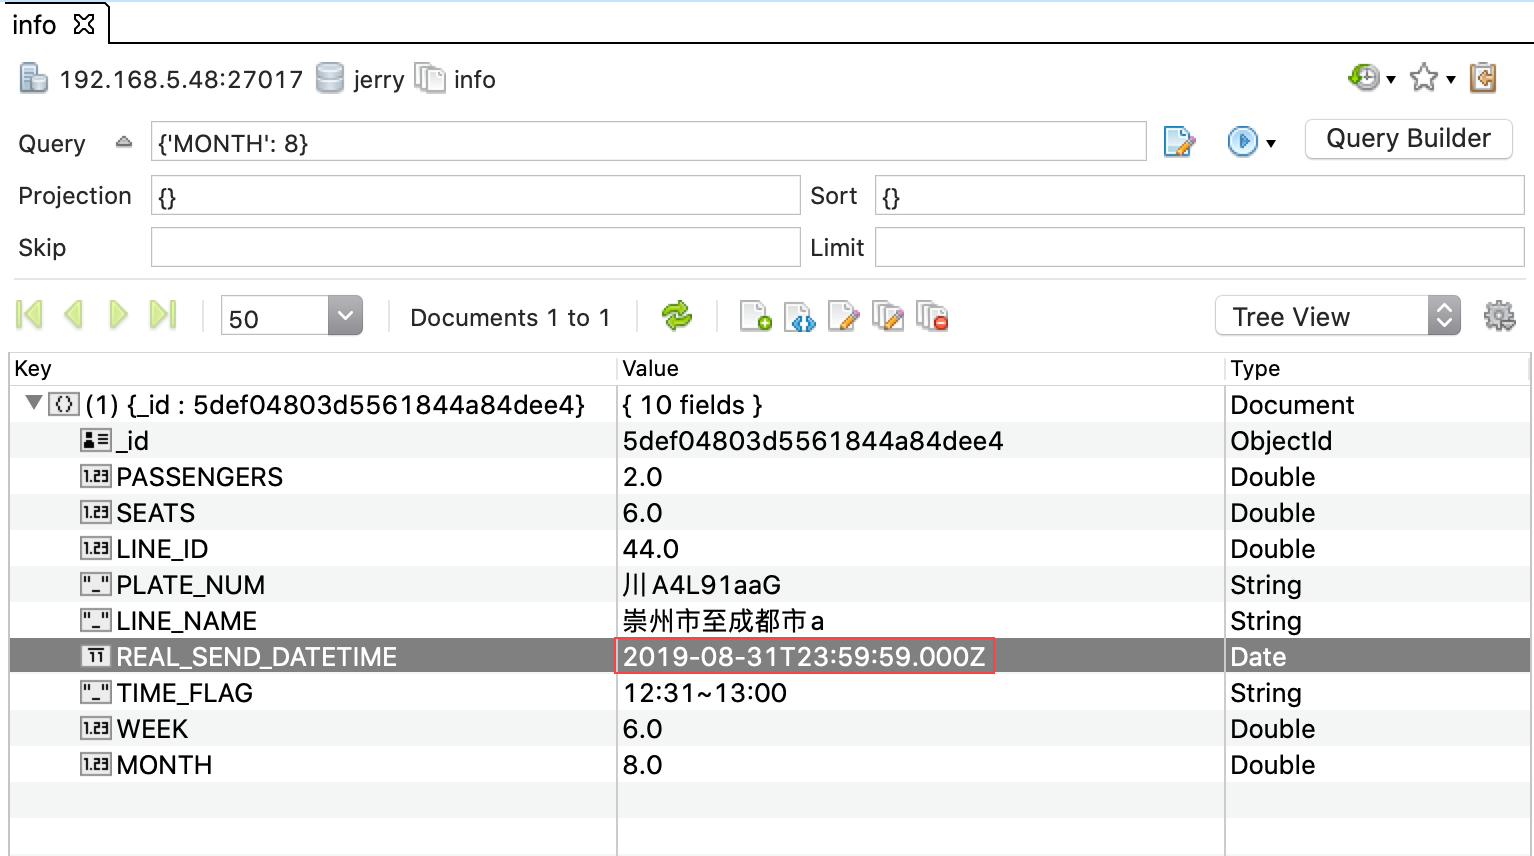Click the jerry database icon

[330, 78]
